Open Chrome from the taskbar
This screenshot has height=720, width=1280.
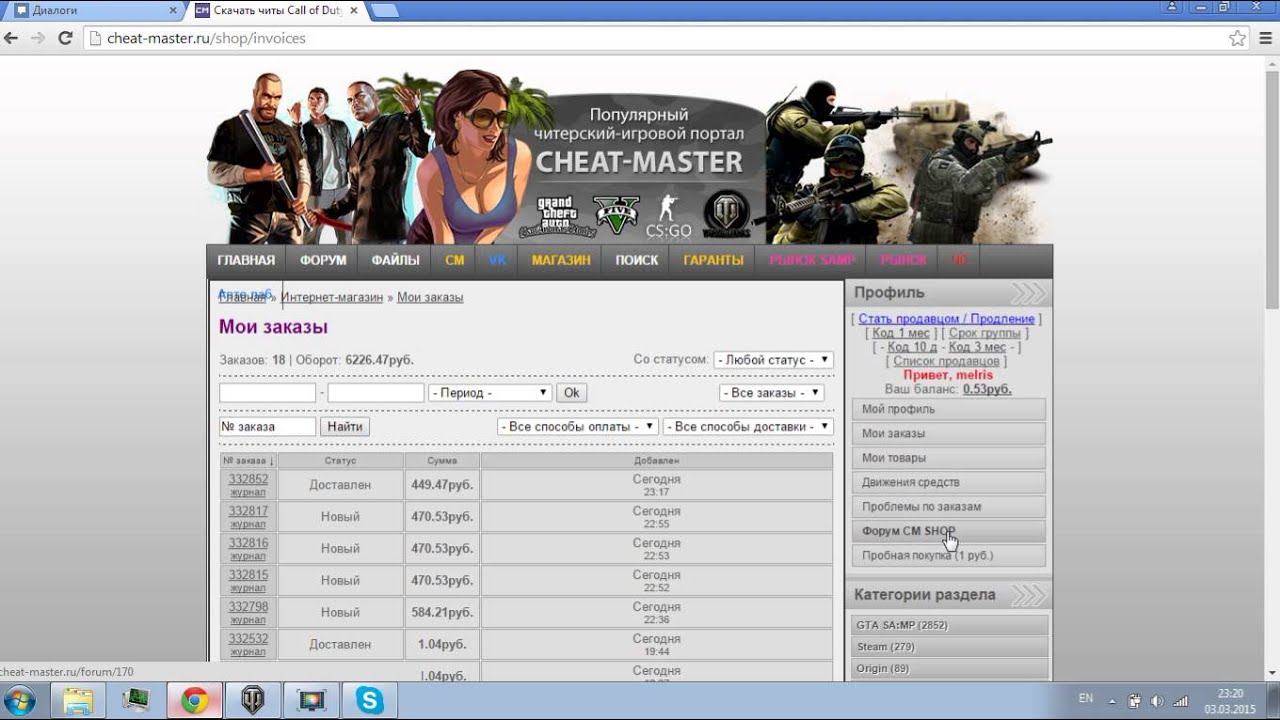coord(195,700)
